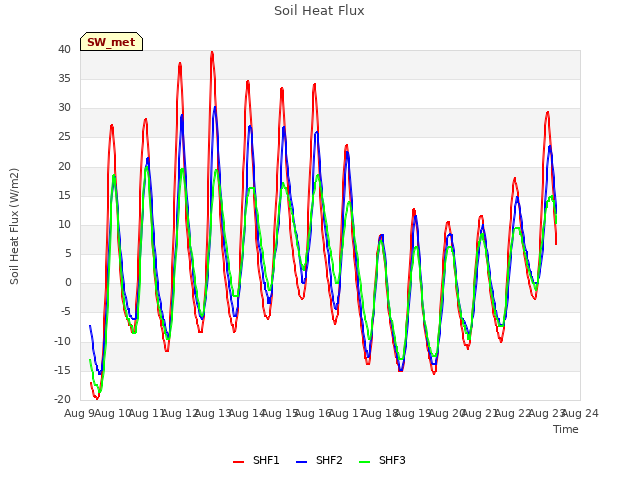Viewport: 640px width, 480px height.
Task: Click the y-axis label 25
Action: [64, 137]
